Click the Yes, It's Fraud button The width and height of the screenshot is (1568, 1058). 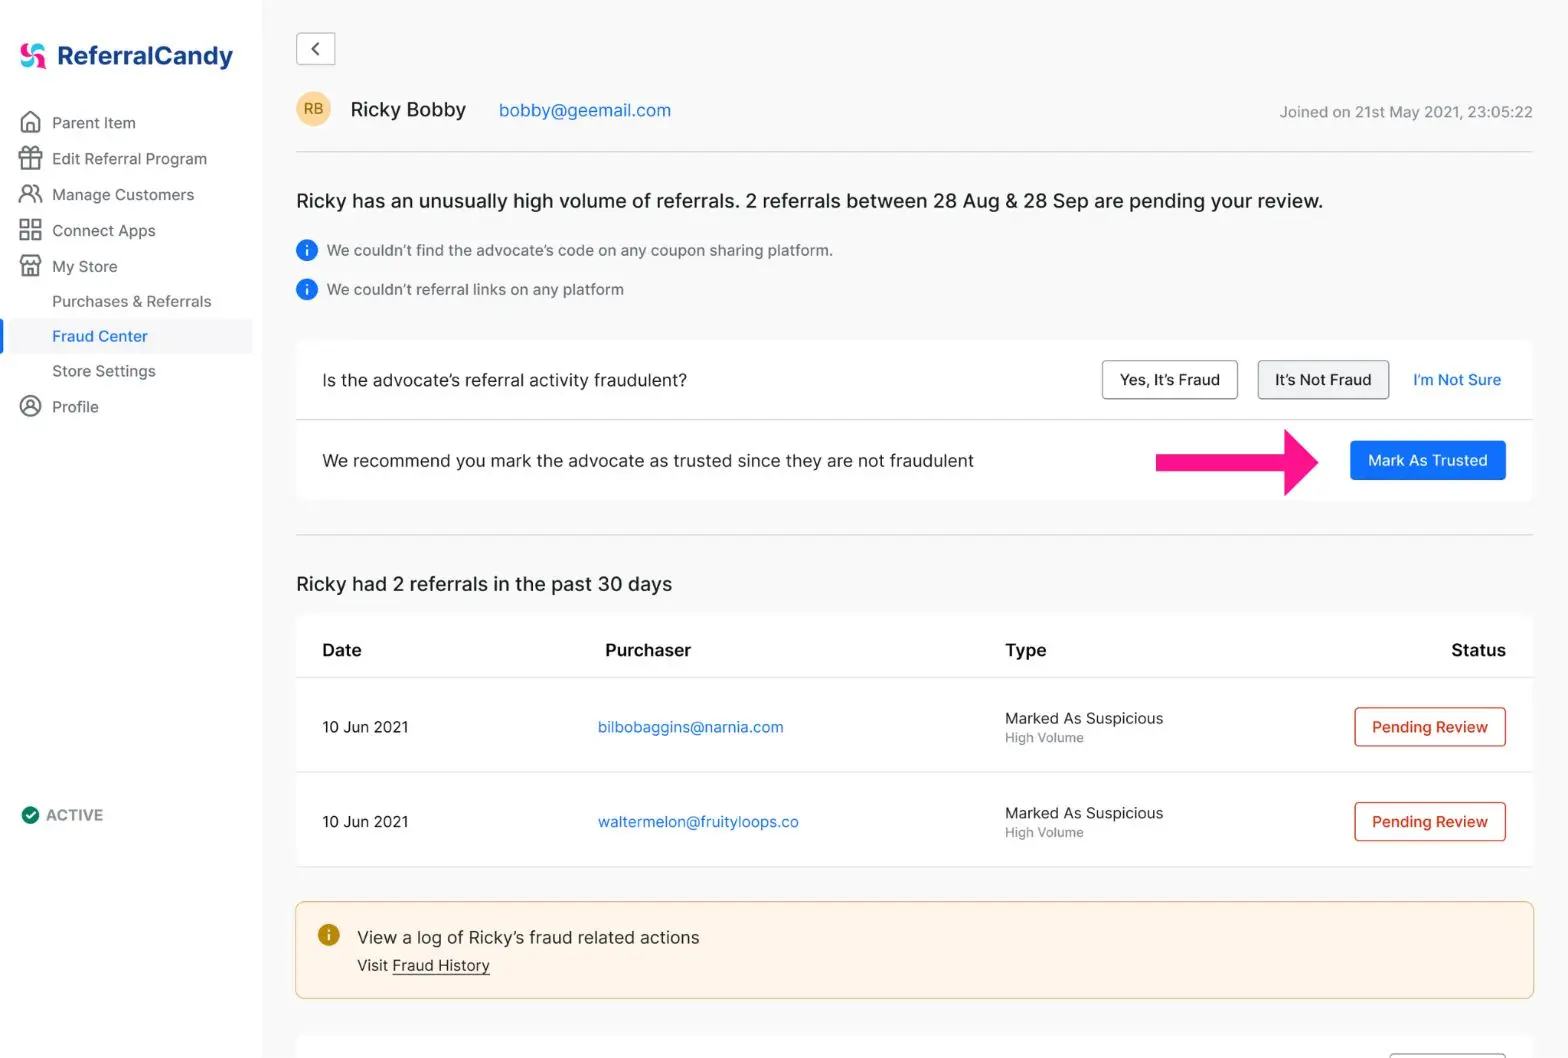pos(1170,380)
